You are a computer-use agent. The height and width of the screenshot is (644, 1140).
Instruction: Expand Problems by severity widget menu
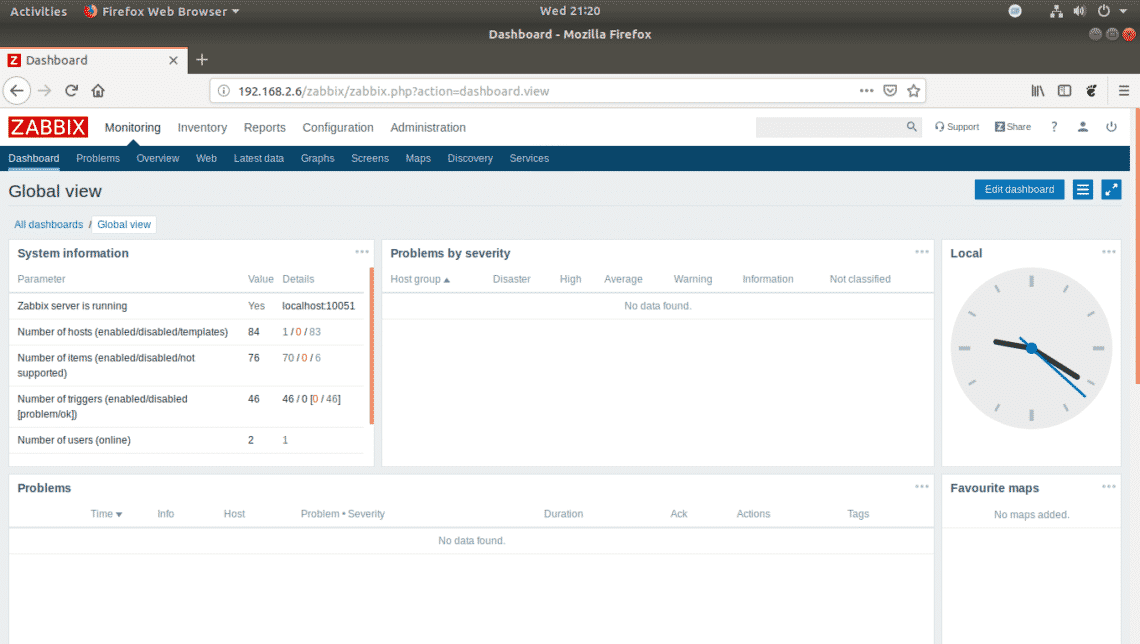point(921,252)
